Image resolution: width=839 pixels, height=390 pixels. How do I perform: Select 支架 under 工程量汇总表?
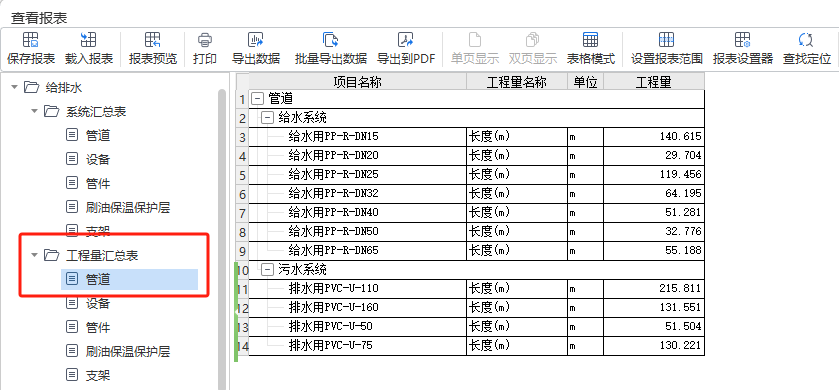click(98, 375)
